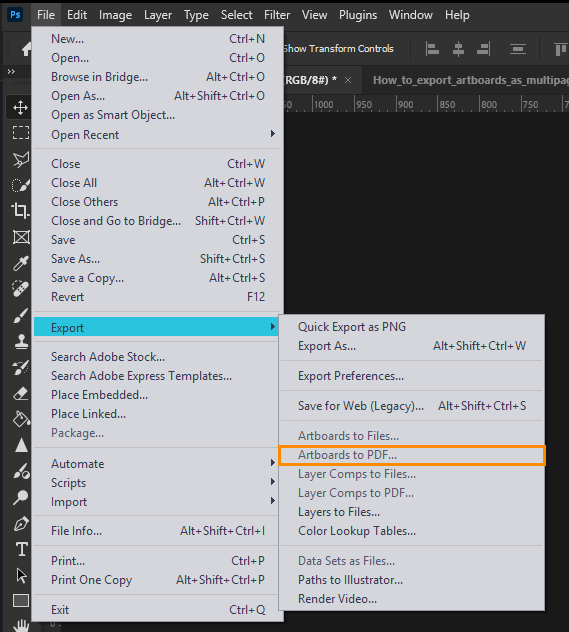This screenshot has width=569, height=632.
Task: Select the Spot Healing Brush tool
Action: [20, 289]
